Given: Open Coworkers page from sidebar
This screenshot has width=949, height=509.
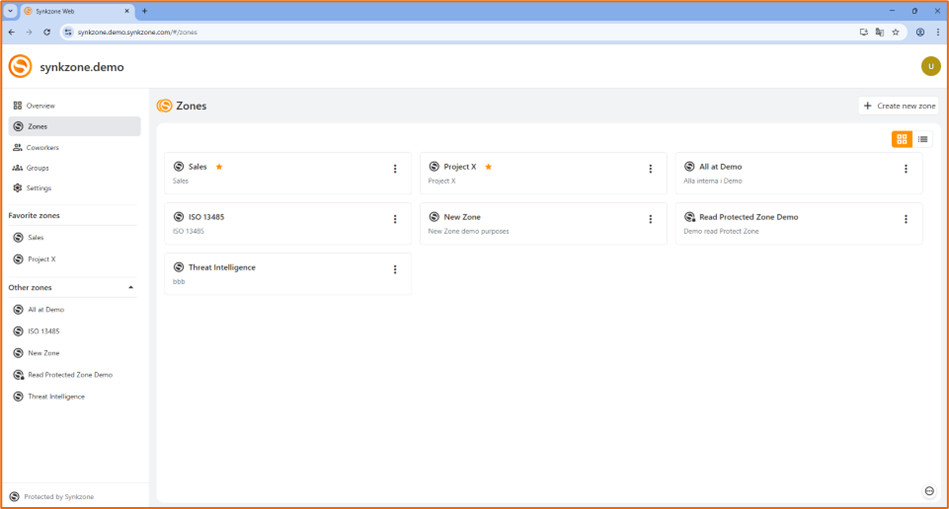Looking at the screenshot, I should [42, 148].
